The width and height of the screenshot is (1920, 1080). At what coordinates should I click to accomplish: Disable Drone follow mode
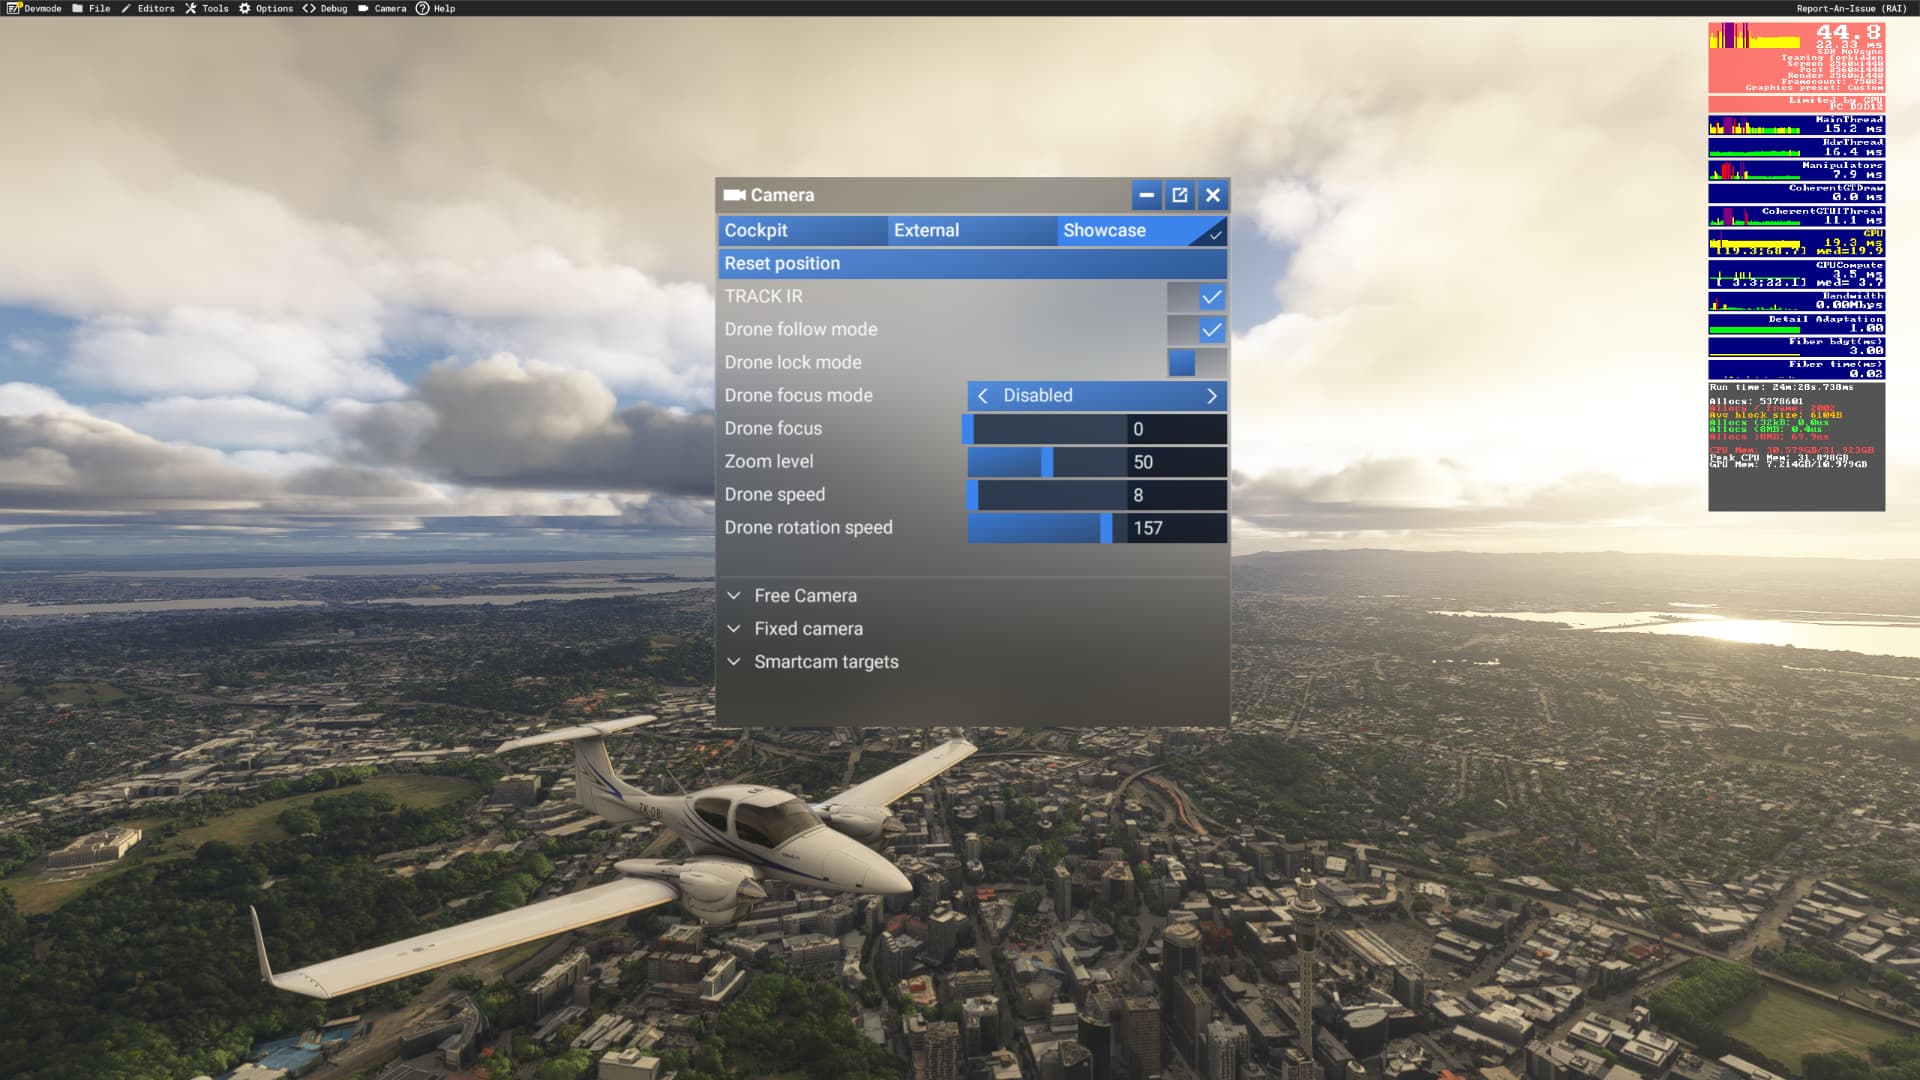point(1197,330)
